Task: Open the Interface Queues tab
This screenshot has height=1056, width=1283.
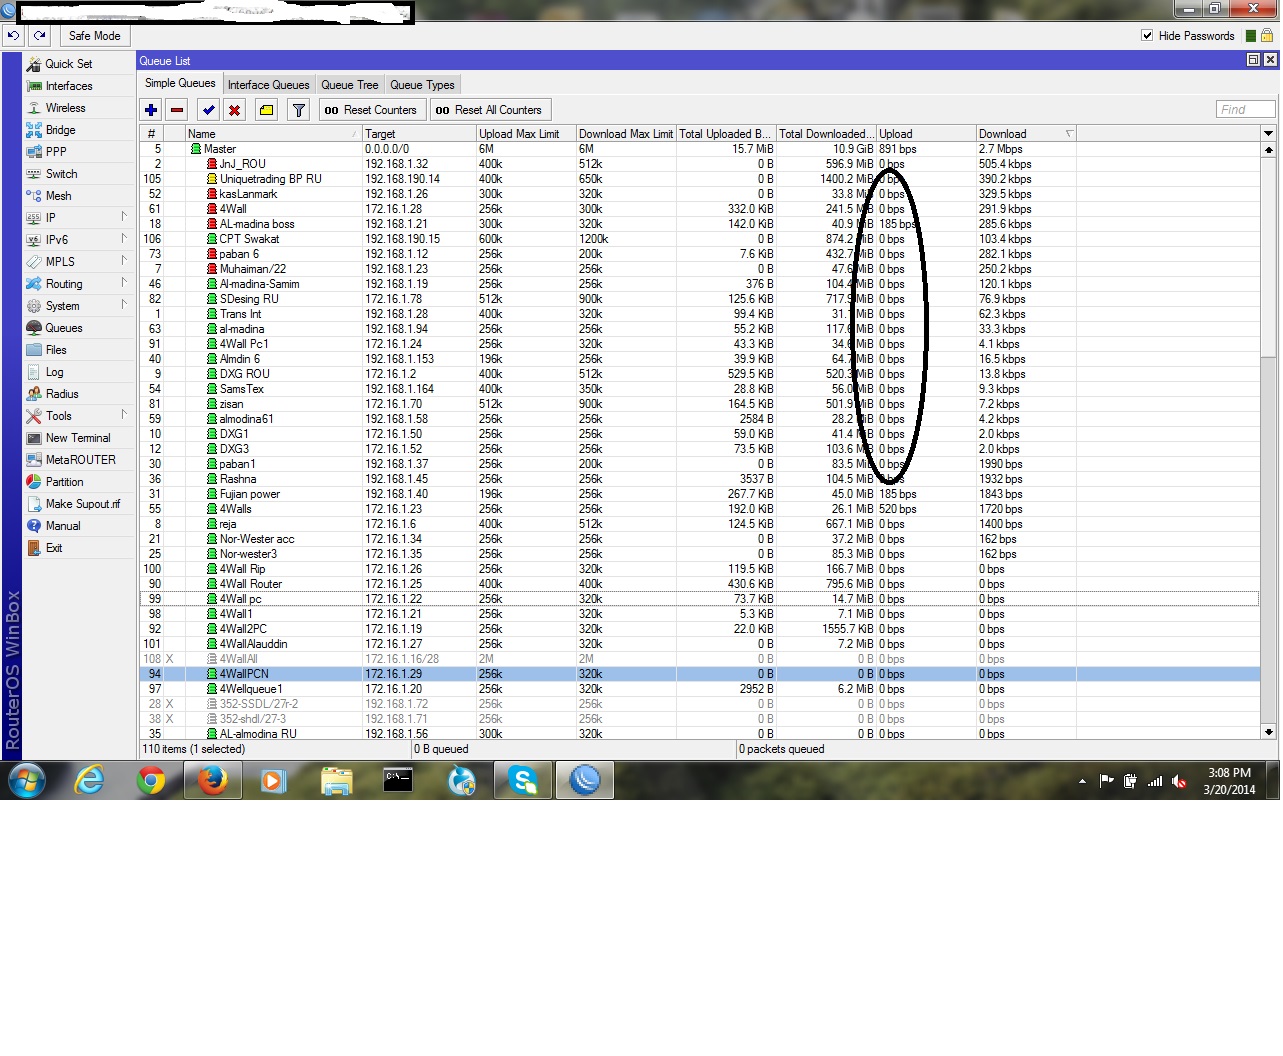Action: (268, 84)
